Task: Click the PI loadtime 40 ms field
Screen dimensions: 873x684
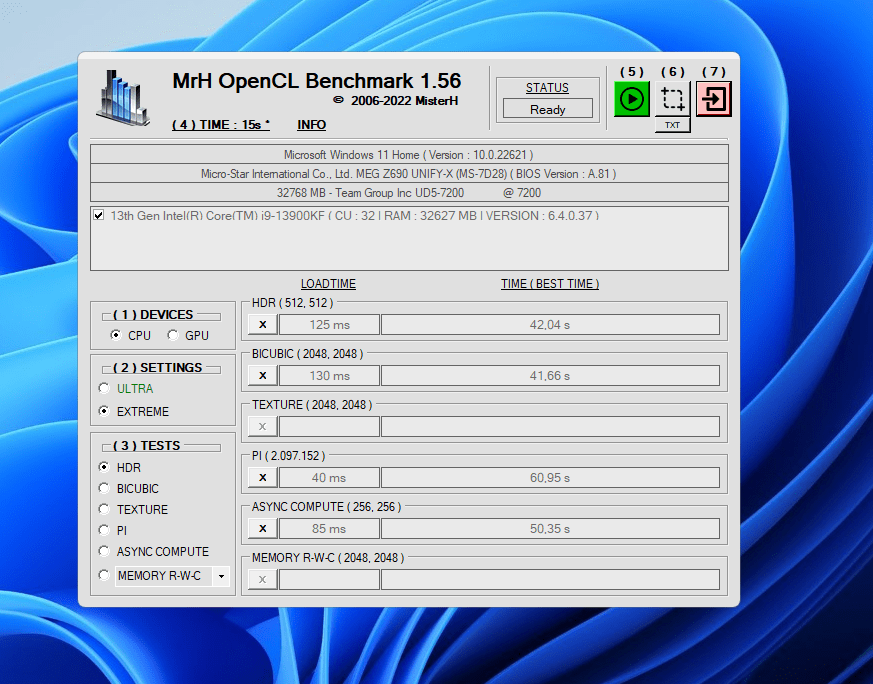Action: tap(330, 478)
